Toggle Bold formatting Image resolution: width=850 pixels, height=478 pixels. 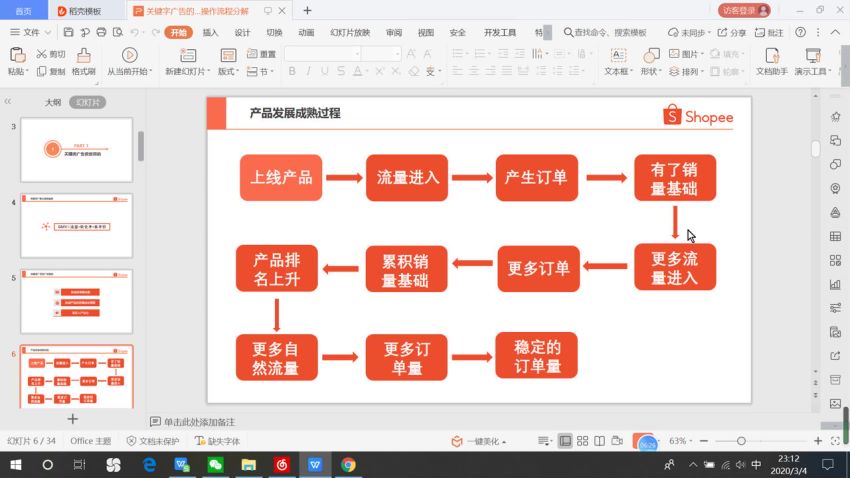(292, 71)
